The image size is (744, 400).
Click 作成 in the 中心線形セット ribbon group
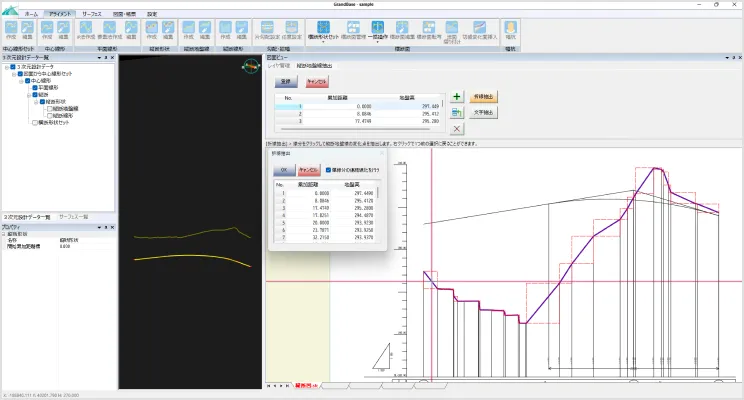[11, 30]
